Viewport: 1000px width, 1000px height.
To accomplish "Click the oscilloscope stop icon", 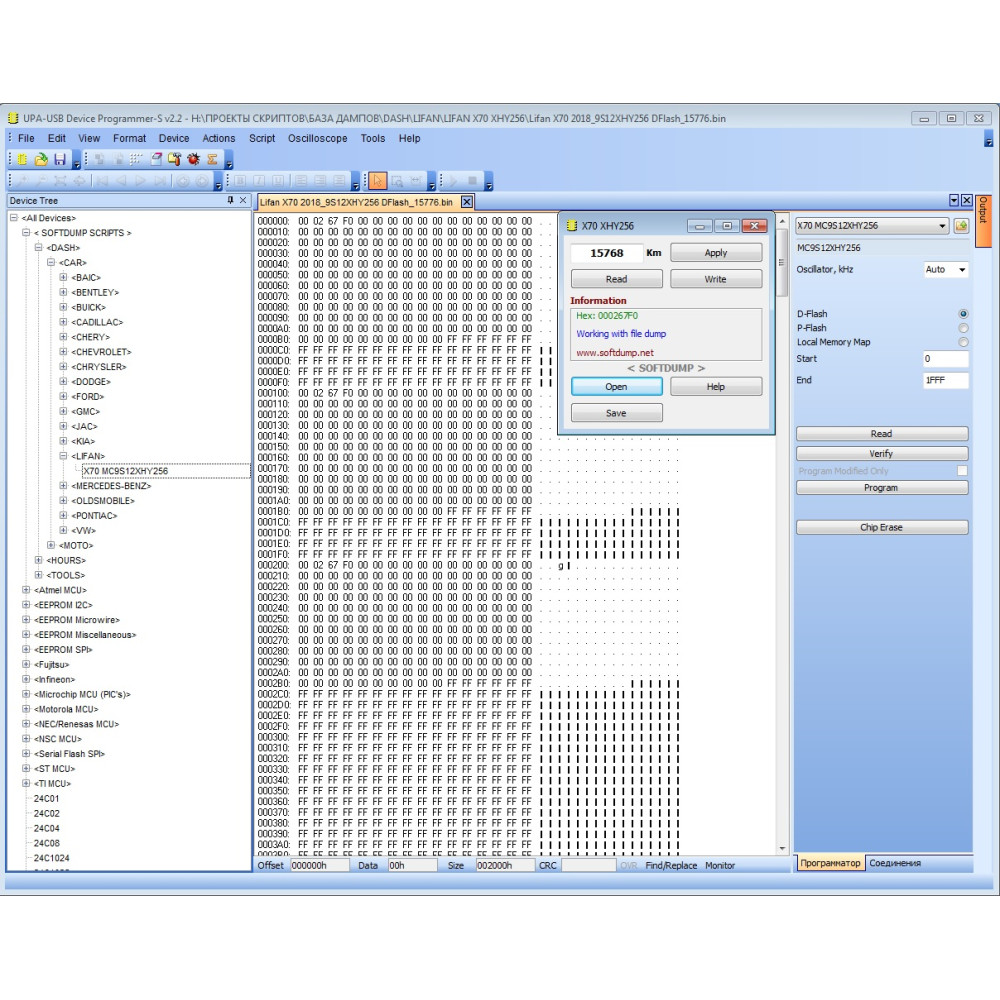I will (x=472, y=180).
